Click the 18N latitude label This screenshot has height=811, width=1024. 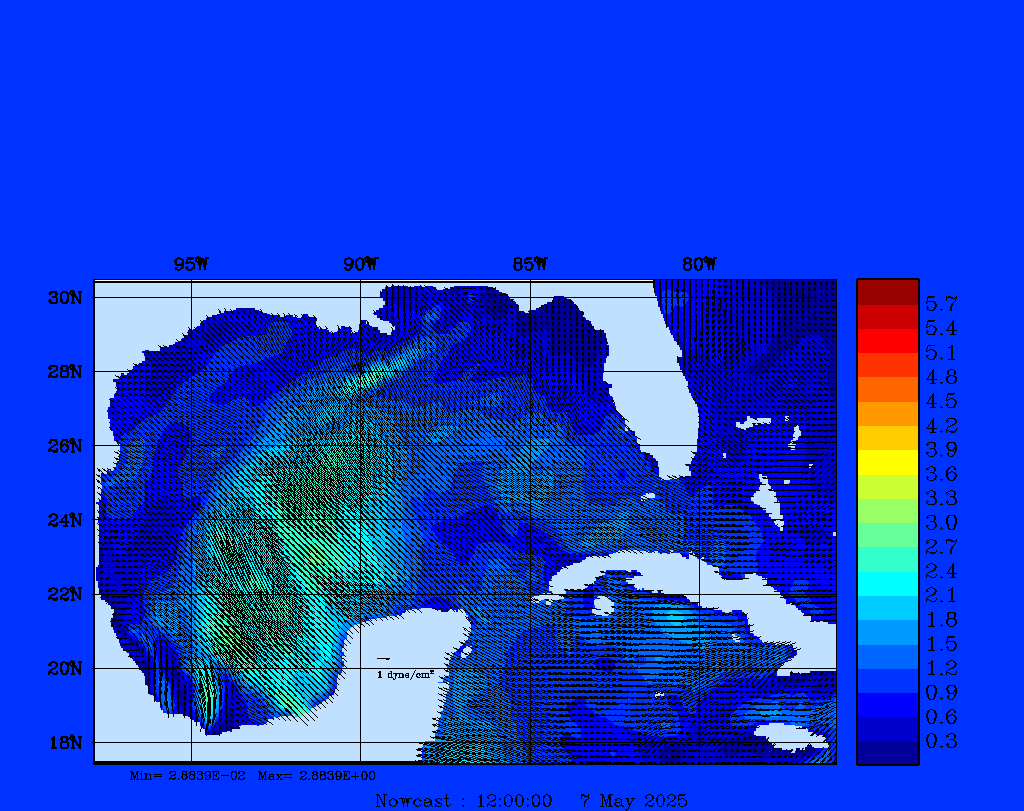tap(64, 742)
